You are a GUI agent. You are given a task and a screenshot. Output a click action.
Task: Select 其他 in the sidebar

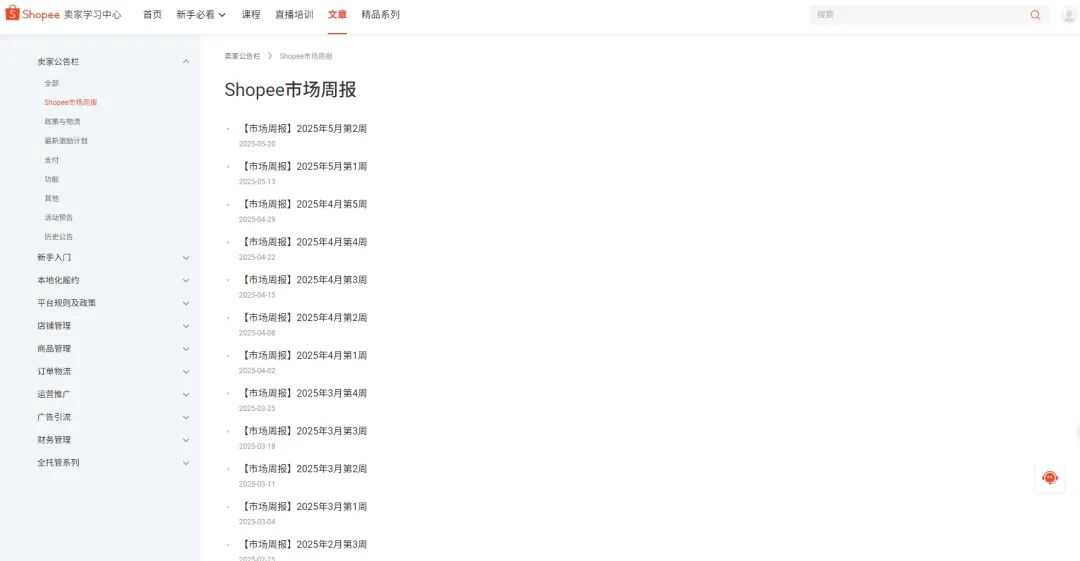click(52, 198)
